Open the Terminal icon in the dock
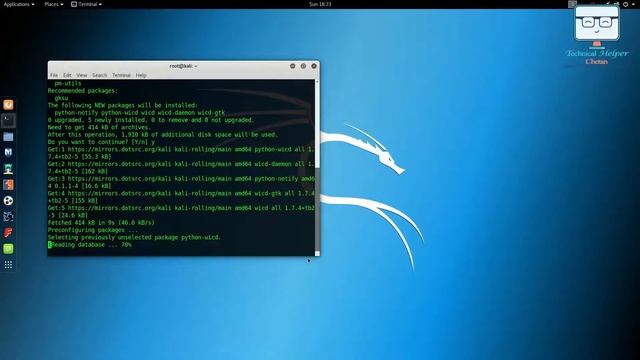The width and height of the screenshot is (640, 360). [8, 120]
